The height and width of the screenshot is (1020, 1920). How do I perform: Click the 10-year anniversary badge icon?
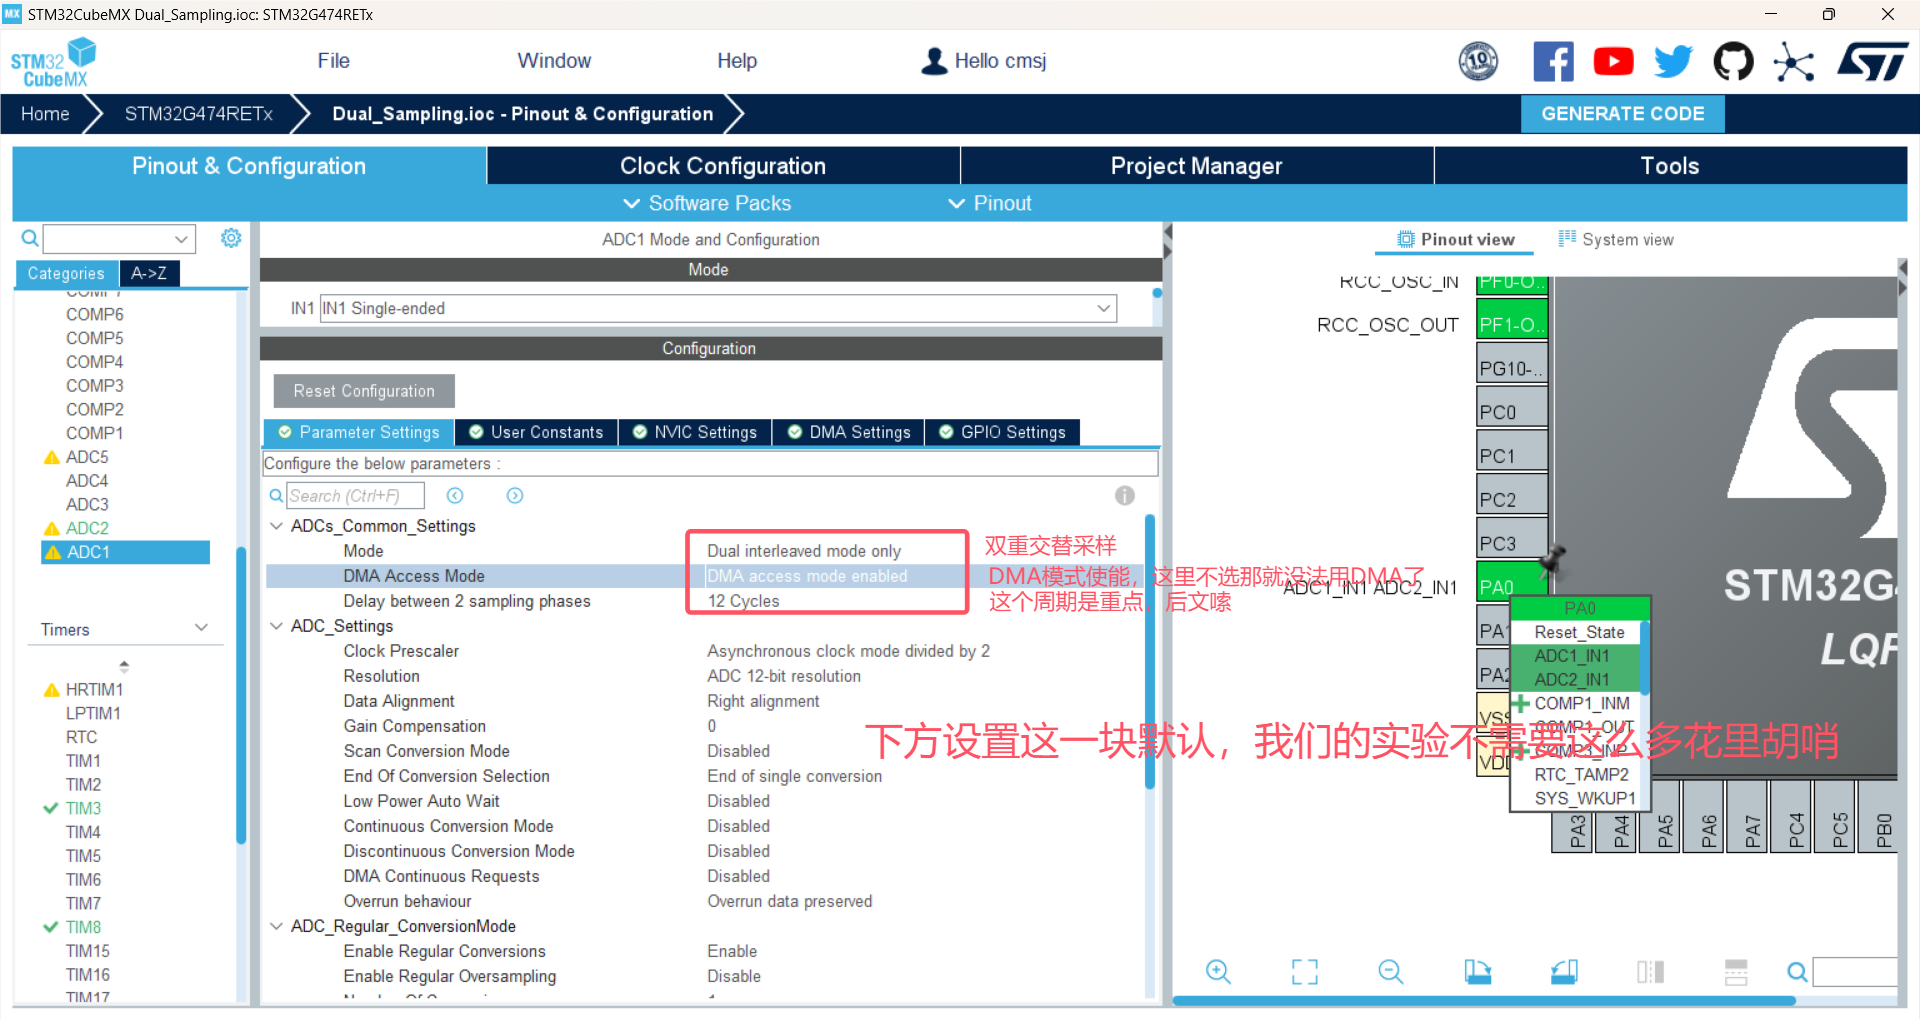(1478, 62)
